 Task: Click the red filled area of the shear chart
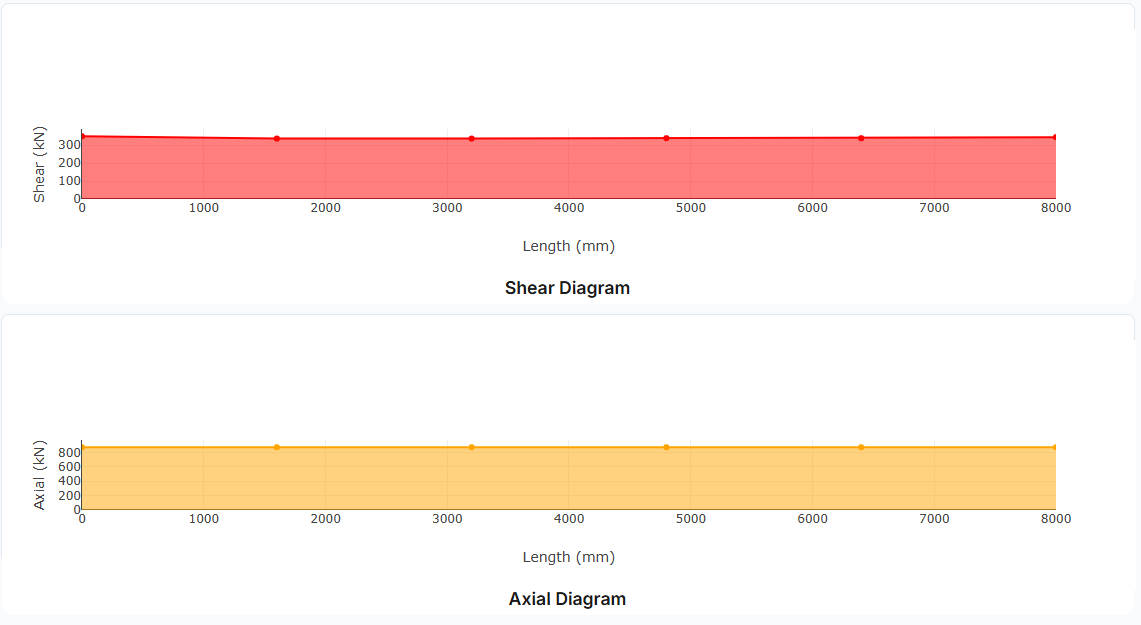pyautogui.click(x=568, y=170)
